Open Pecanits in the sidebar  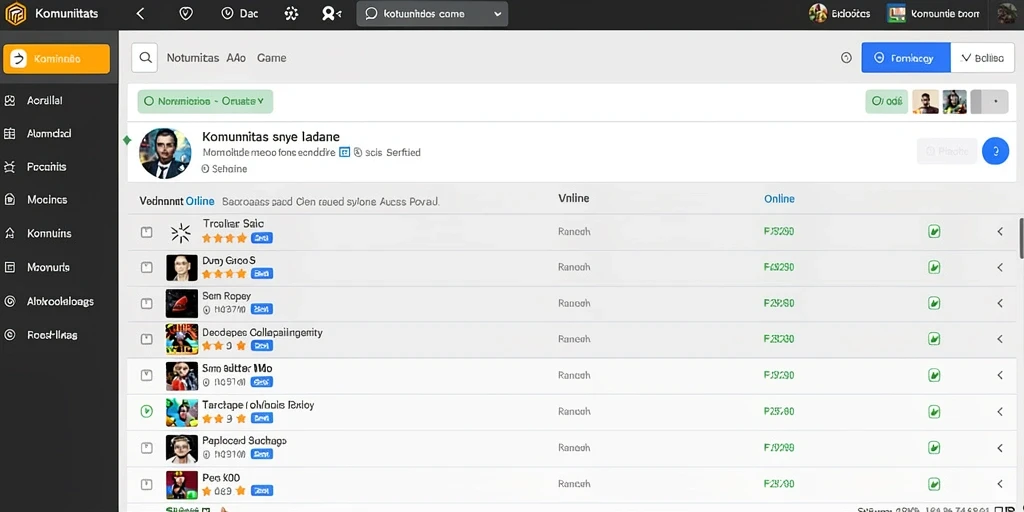click(46, 167)
